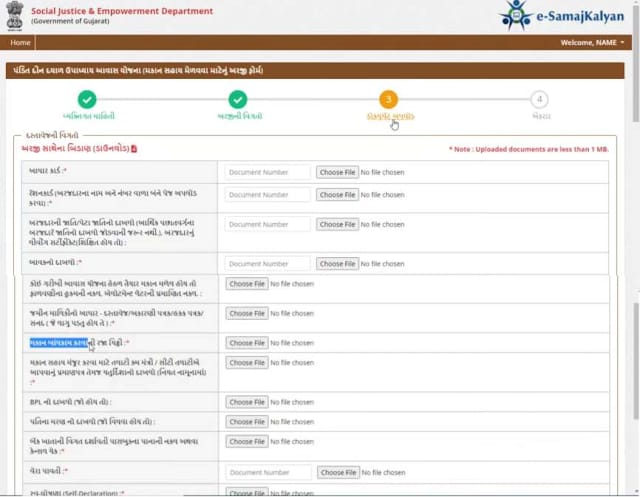
Task: Select step 4 circle in progress bar
Action: pos(540,99)
